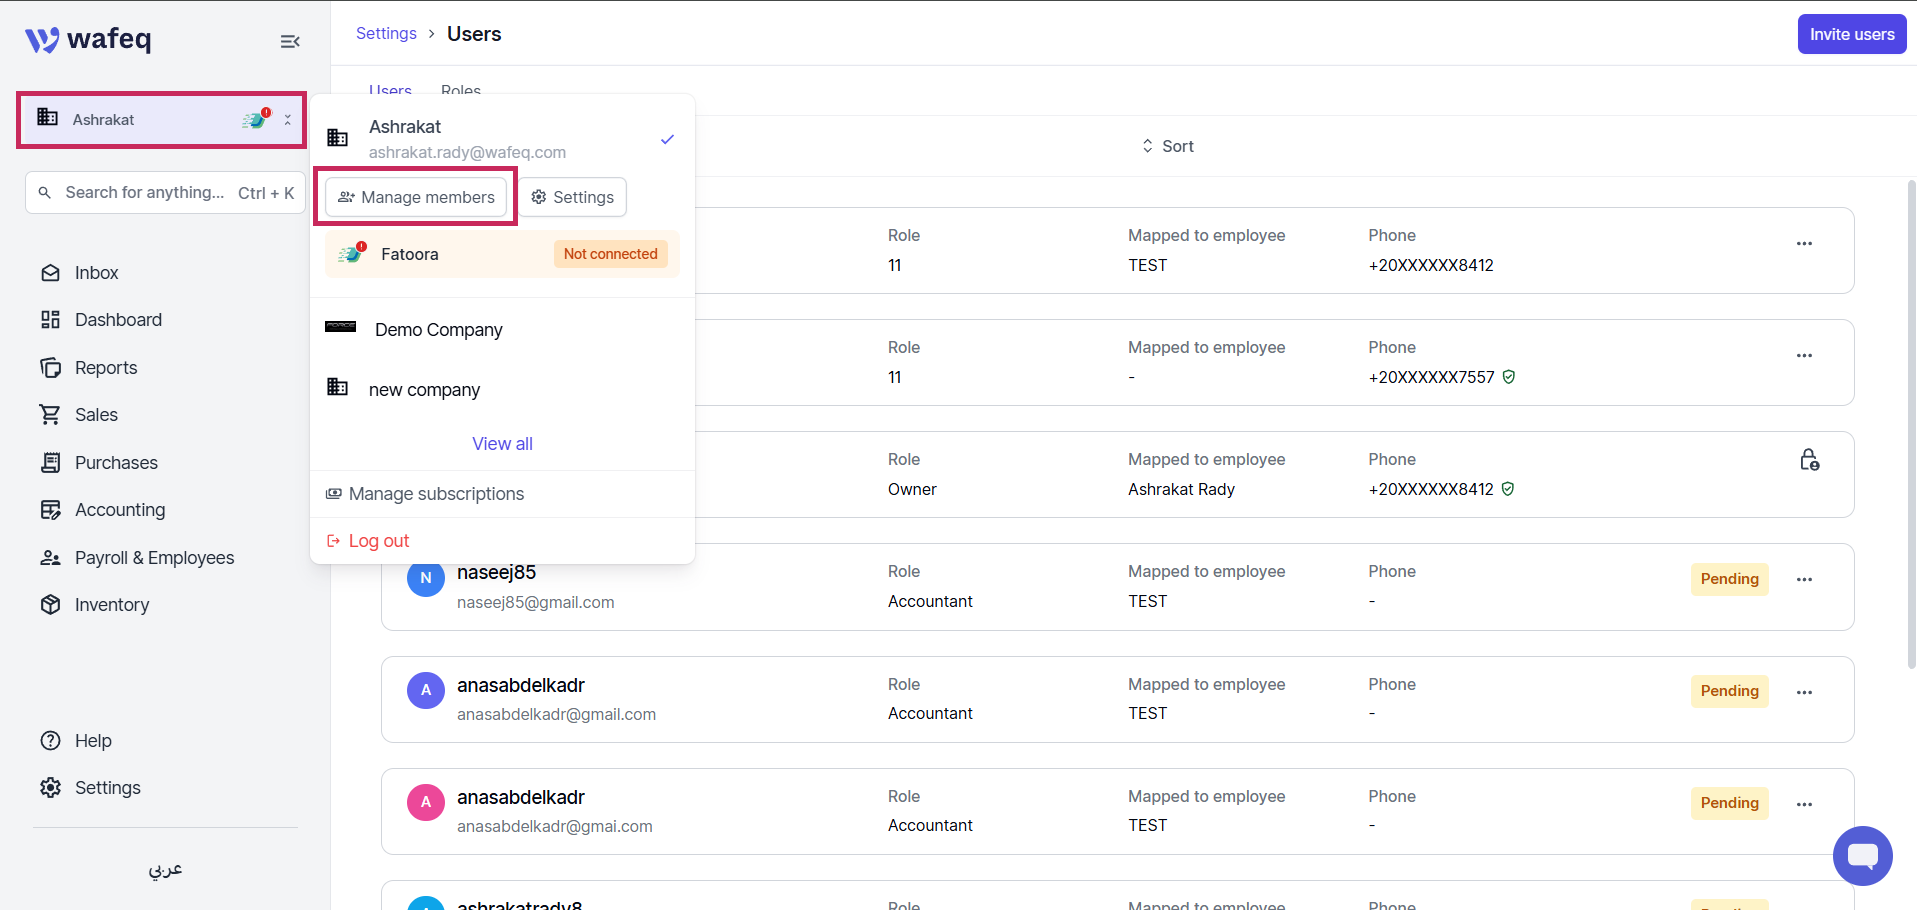1917x910 pixels.
Task: Click the email naseej85@gmail.com
Action: click(x=536, y=602)
